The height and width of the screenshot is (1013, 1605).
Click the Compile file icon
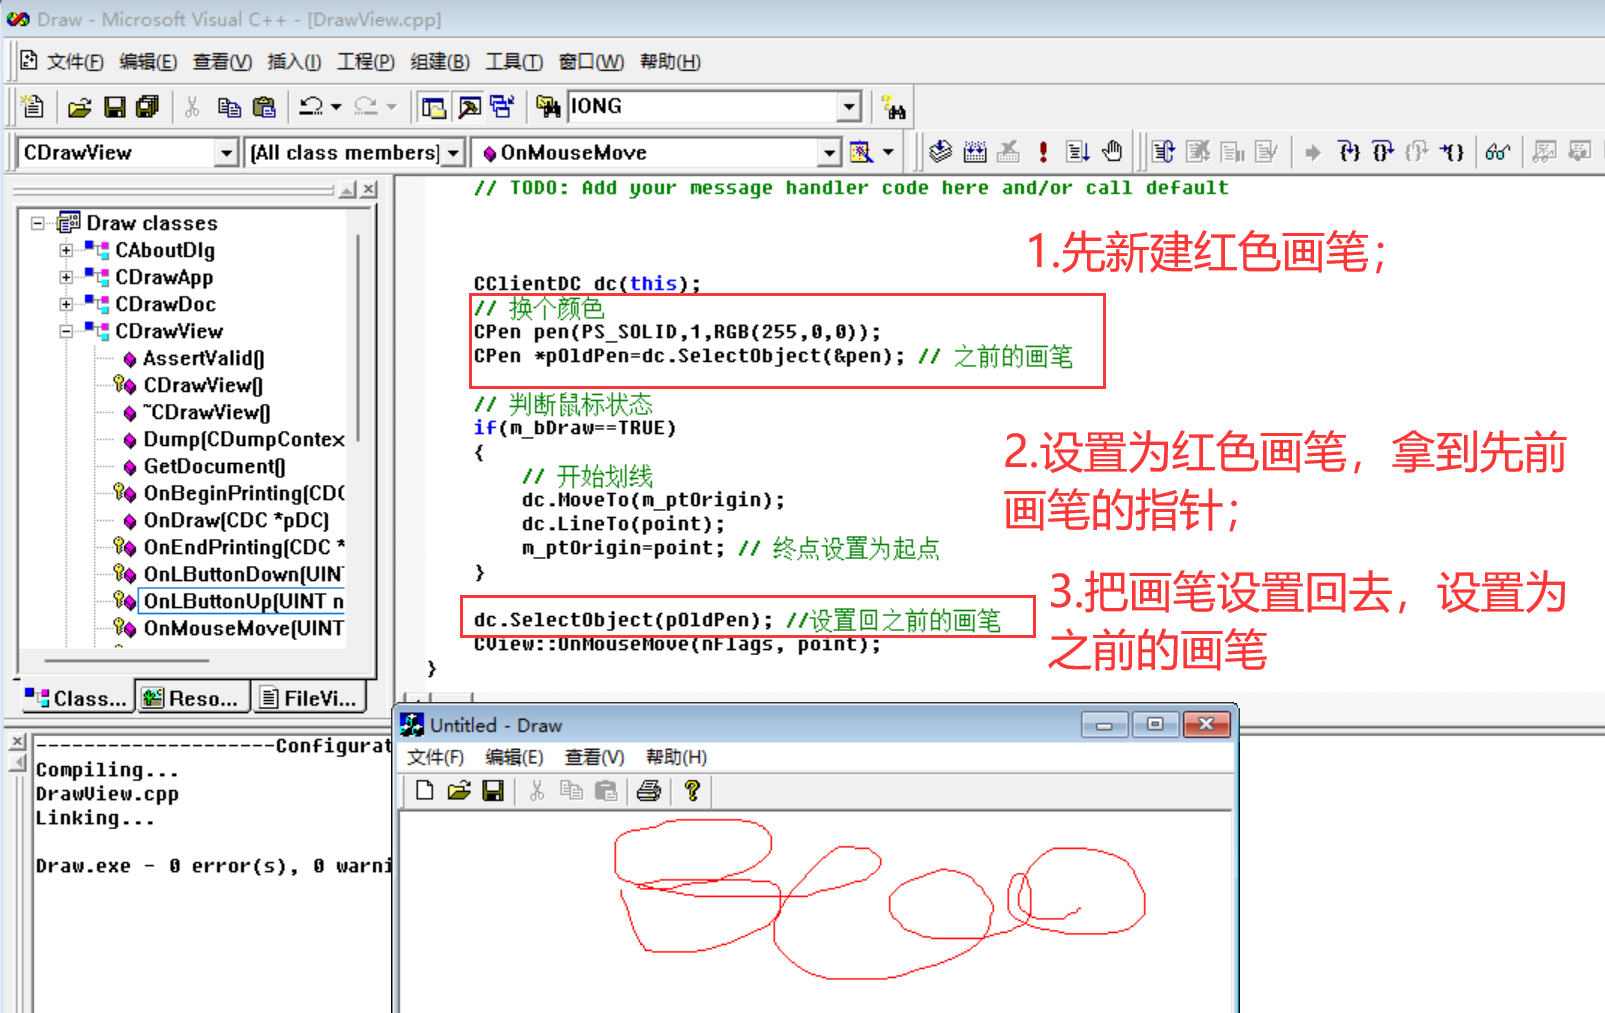(x=940, y=151)
